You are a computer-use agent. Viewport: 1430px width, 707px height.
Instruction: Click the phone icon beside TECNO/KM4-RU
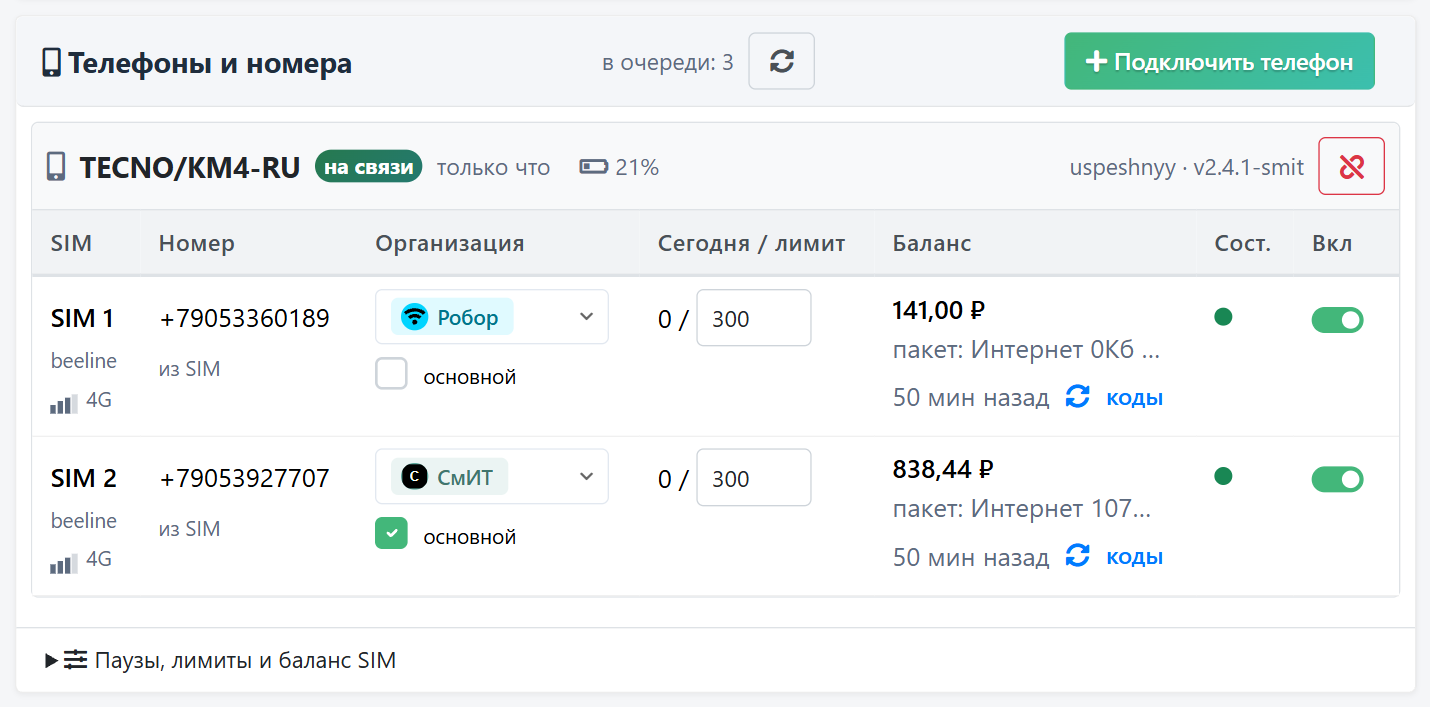[56, 167]
